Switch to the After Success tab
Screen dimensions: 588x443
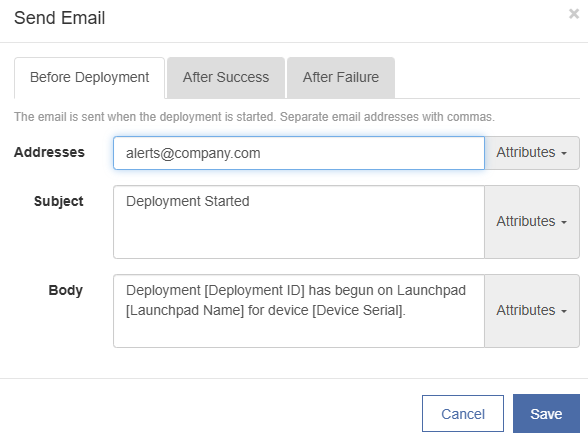coord(226,78)
